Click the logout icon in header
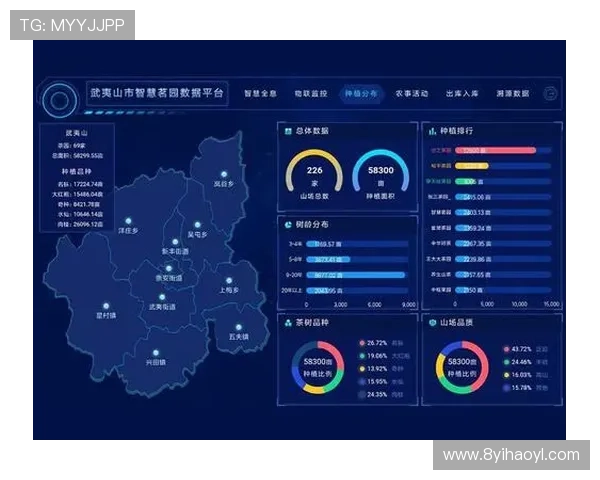The image size is (600, 480). (550, 93)
